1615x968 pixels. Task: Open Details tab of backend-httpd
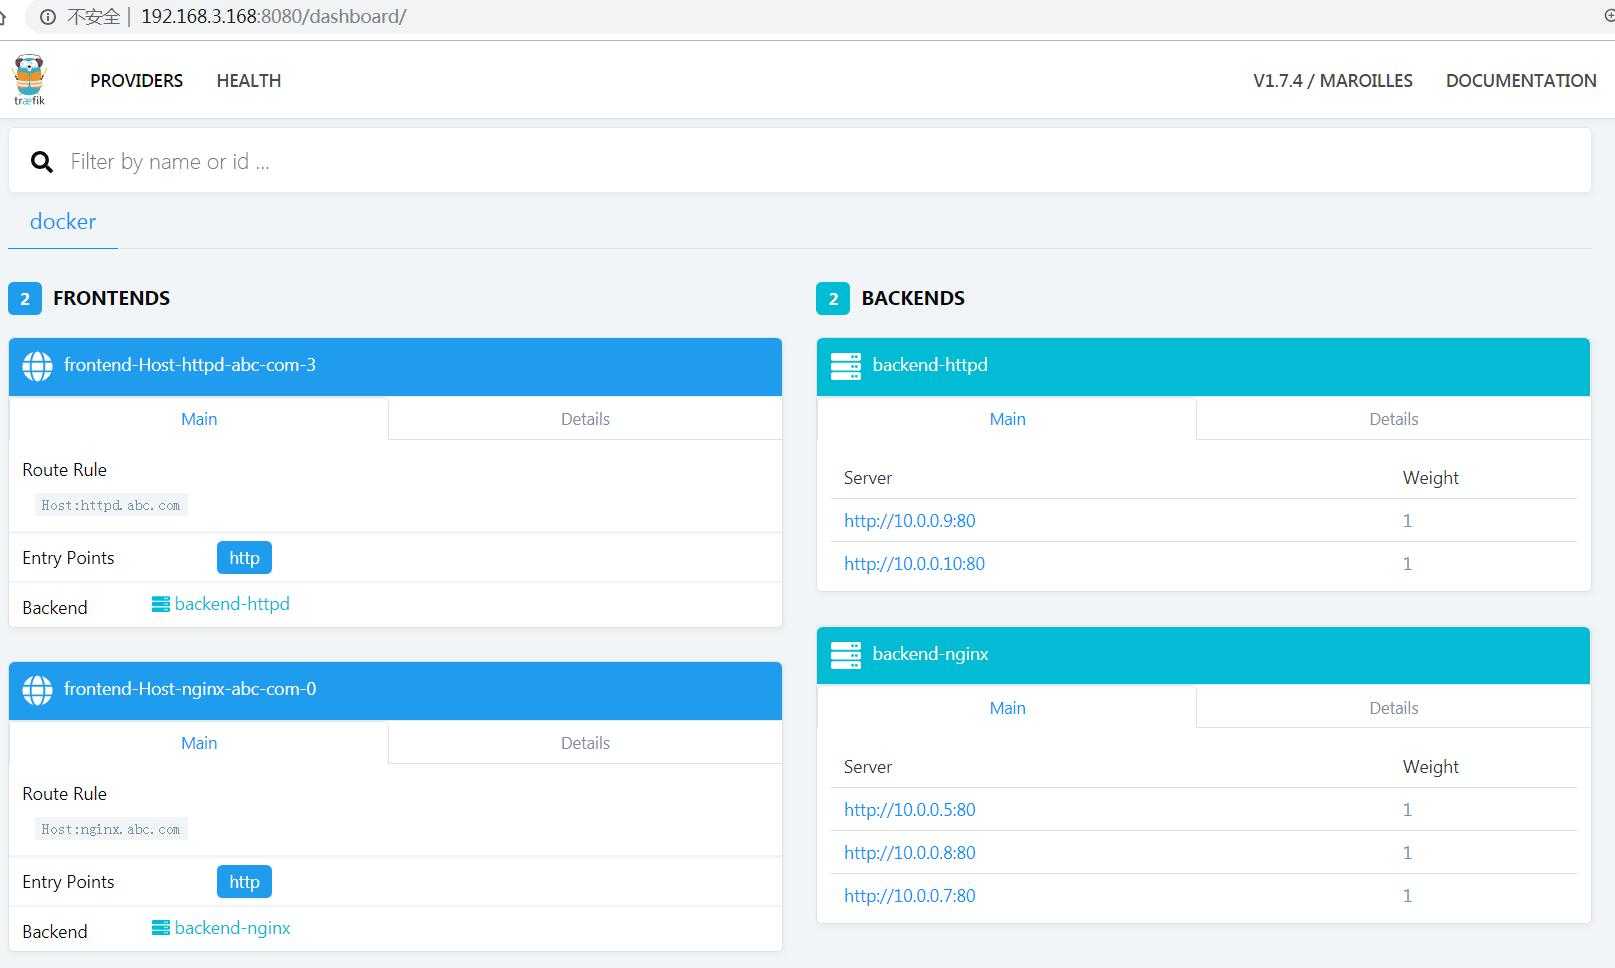[x=1393, y=419]
